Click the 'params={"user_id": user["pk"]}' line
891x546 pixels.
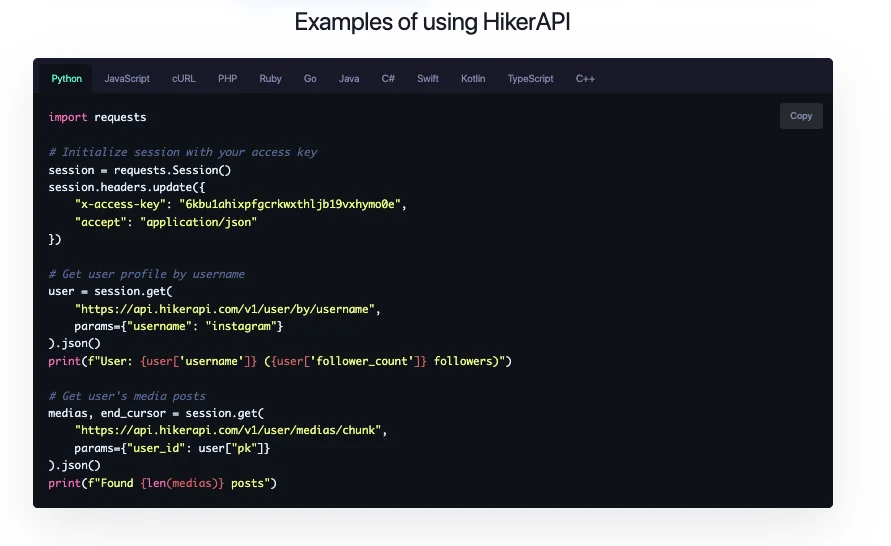[x=172, y=448]
